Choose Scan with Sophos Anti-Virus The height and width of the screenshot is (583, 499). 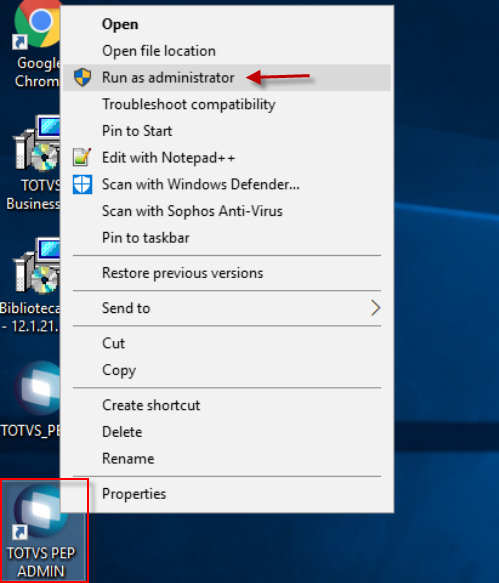tap(227, 211)
